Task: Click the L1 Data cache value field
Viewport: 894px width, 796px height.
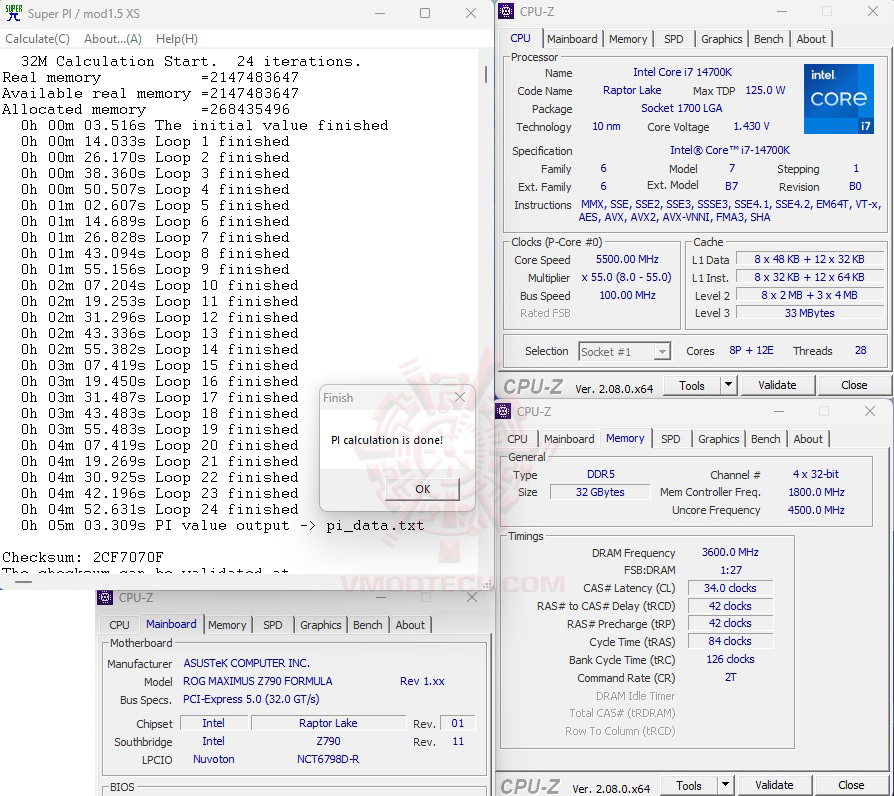Action: coord(809,259)
